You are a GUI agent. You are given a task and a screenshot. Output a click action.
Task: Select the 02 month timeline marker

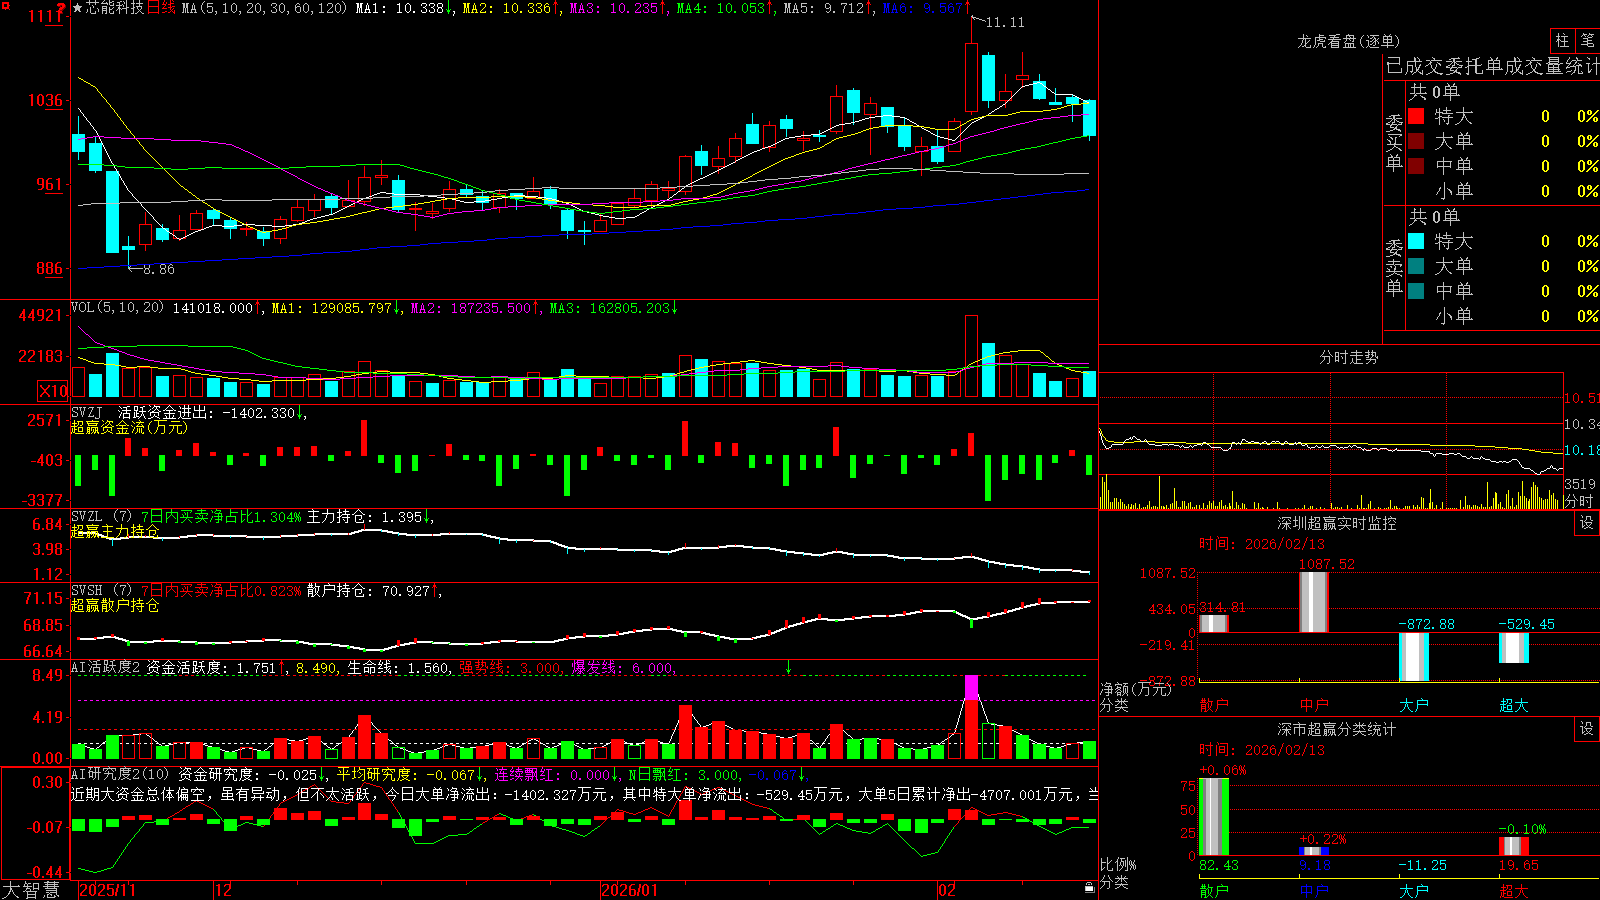coord(947,890)
